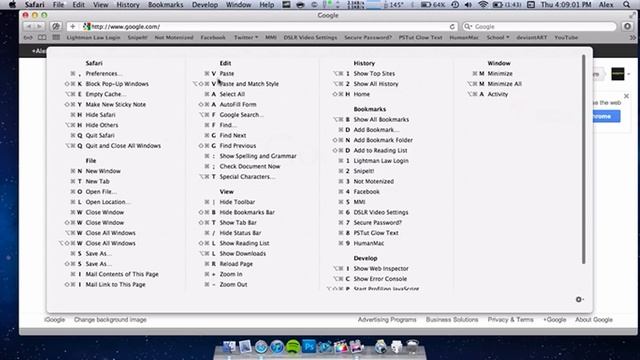Click the iGoogle footer link
Screen dimensions: 640x360
click(x=55, y=320)
